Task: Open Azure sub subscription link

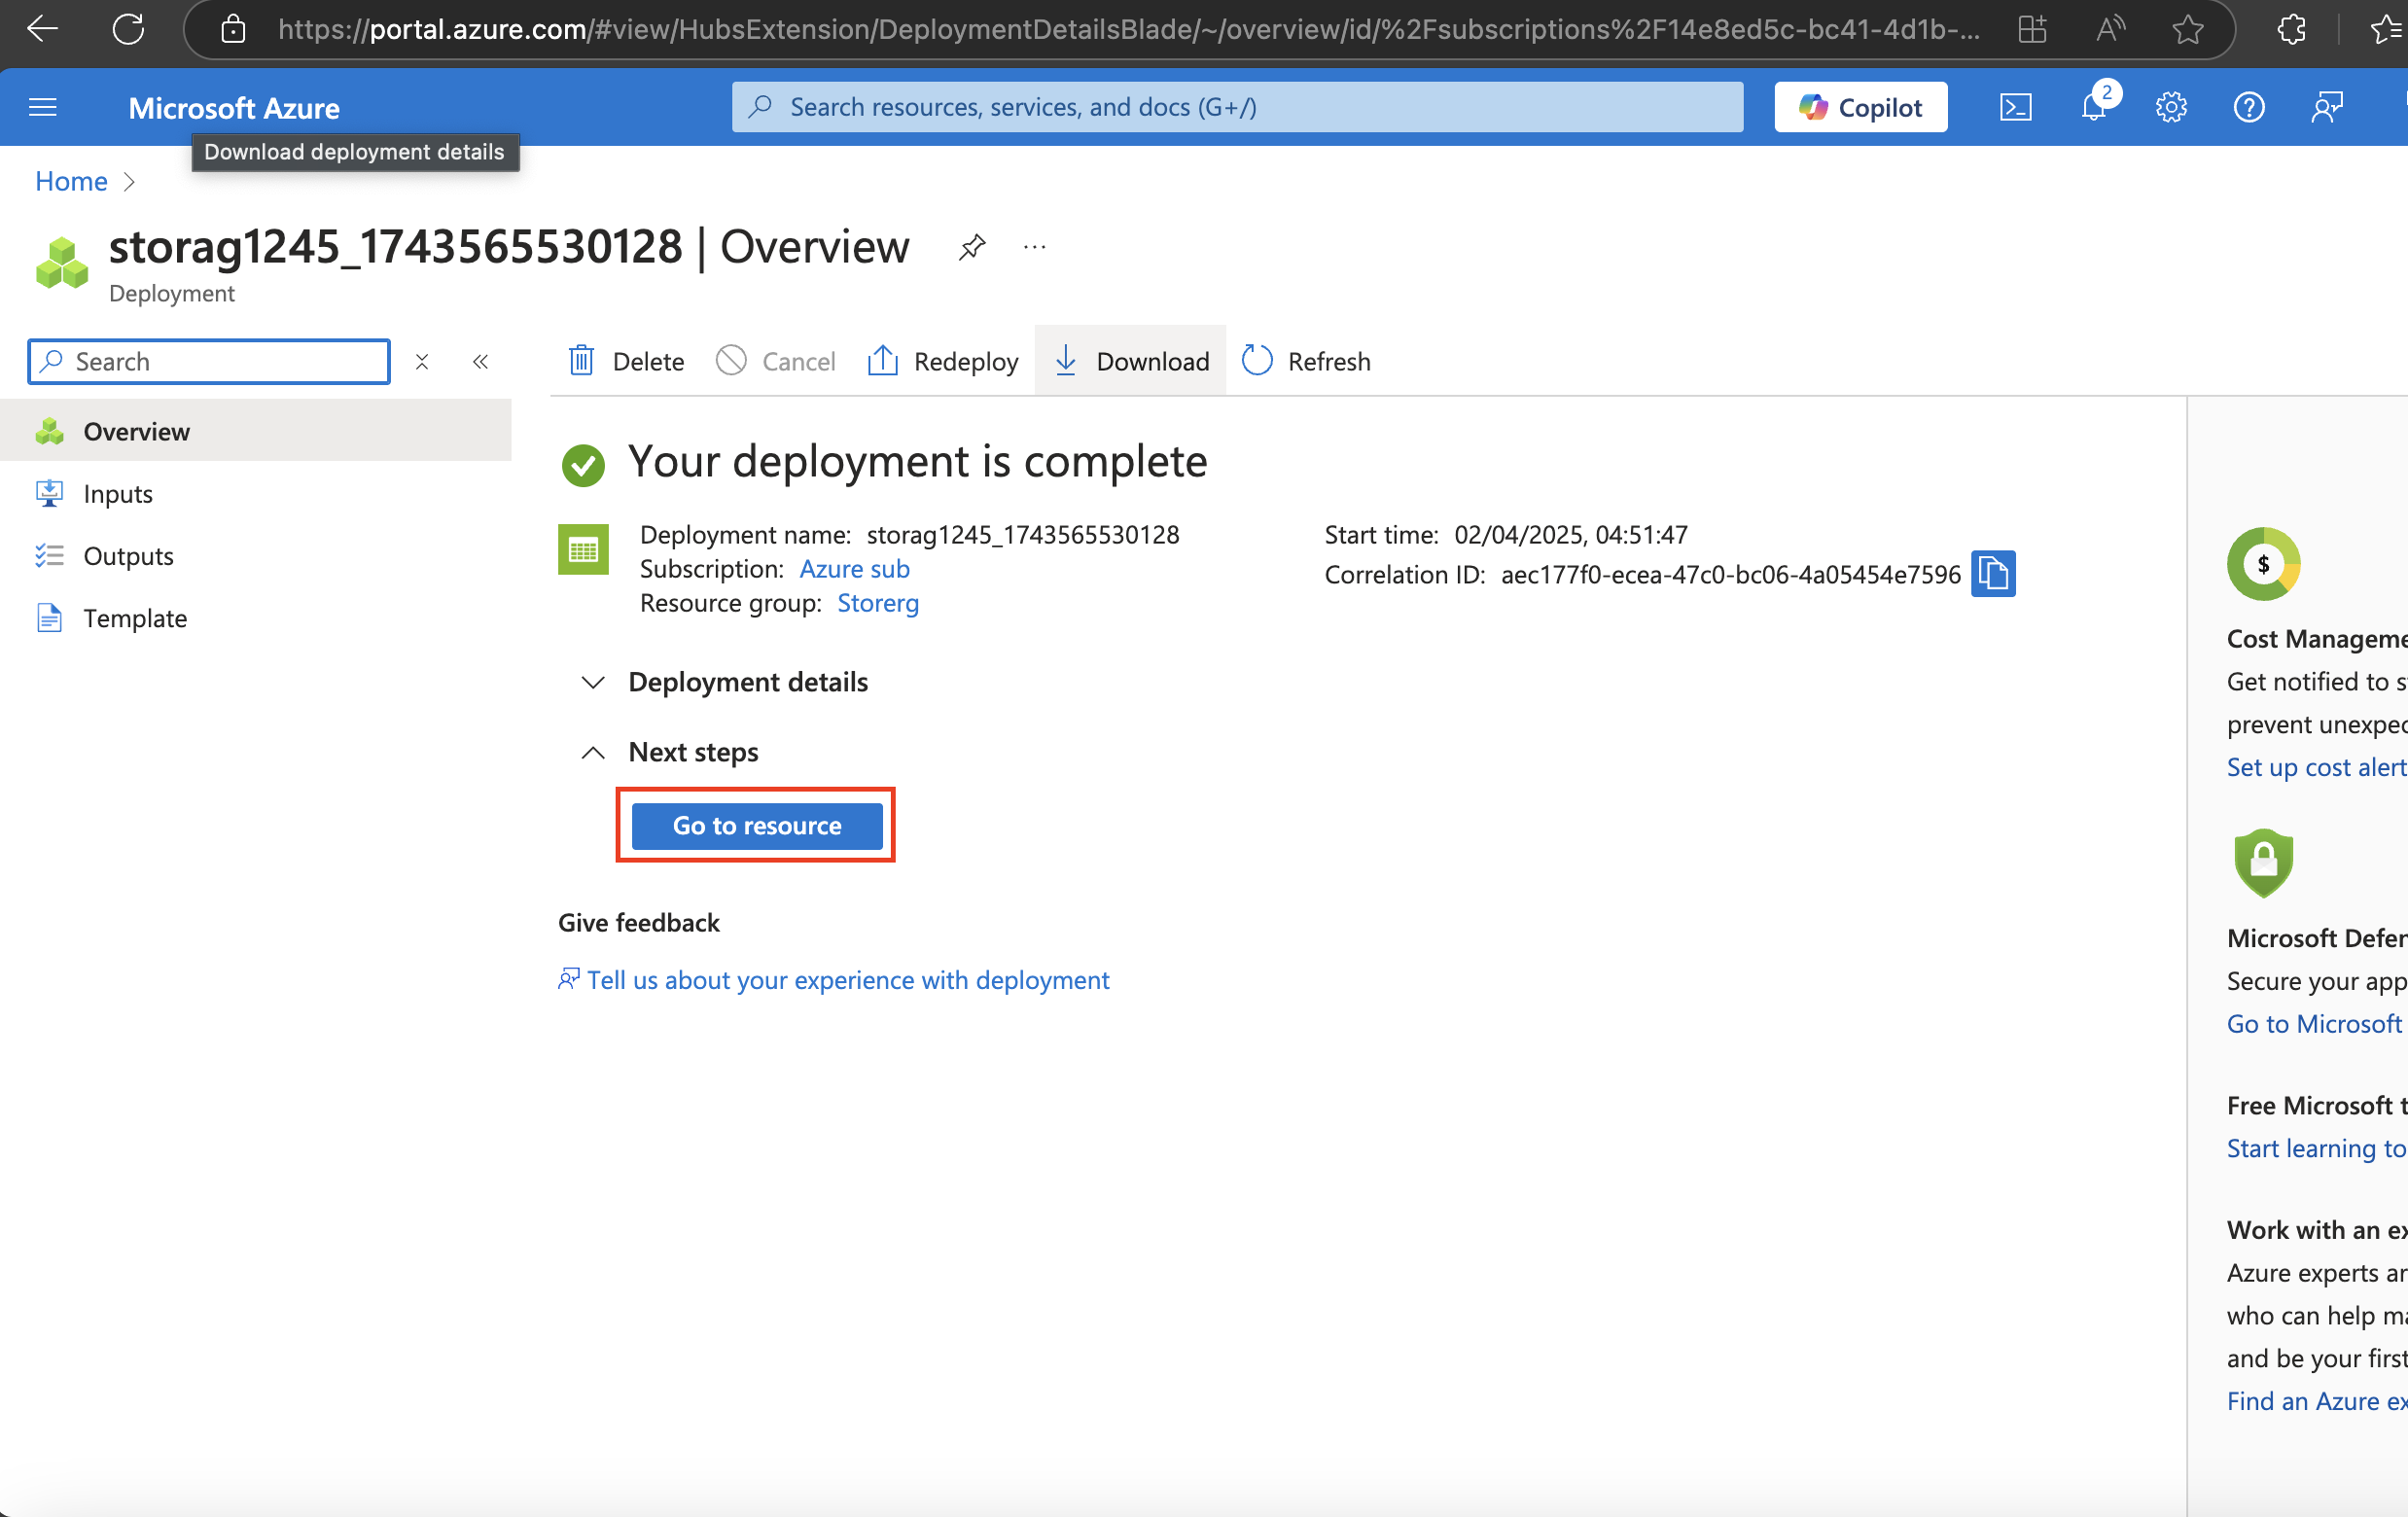Action: (854, 569)
